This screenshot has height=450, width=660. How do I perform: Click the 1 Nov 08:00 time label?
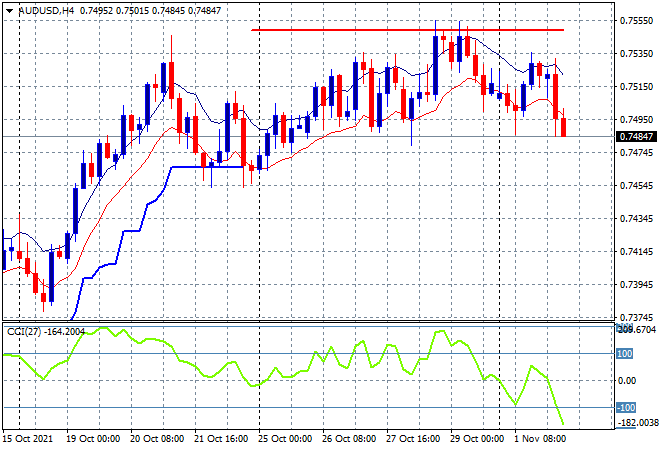coord(540,439)
